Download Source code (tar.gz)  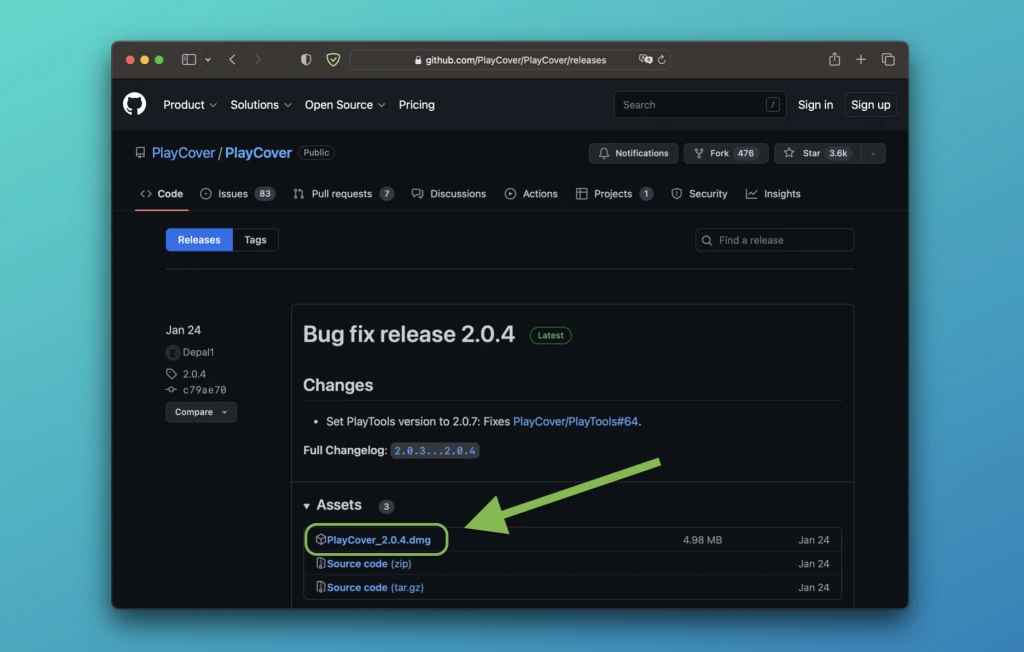[x=375, y=587]
